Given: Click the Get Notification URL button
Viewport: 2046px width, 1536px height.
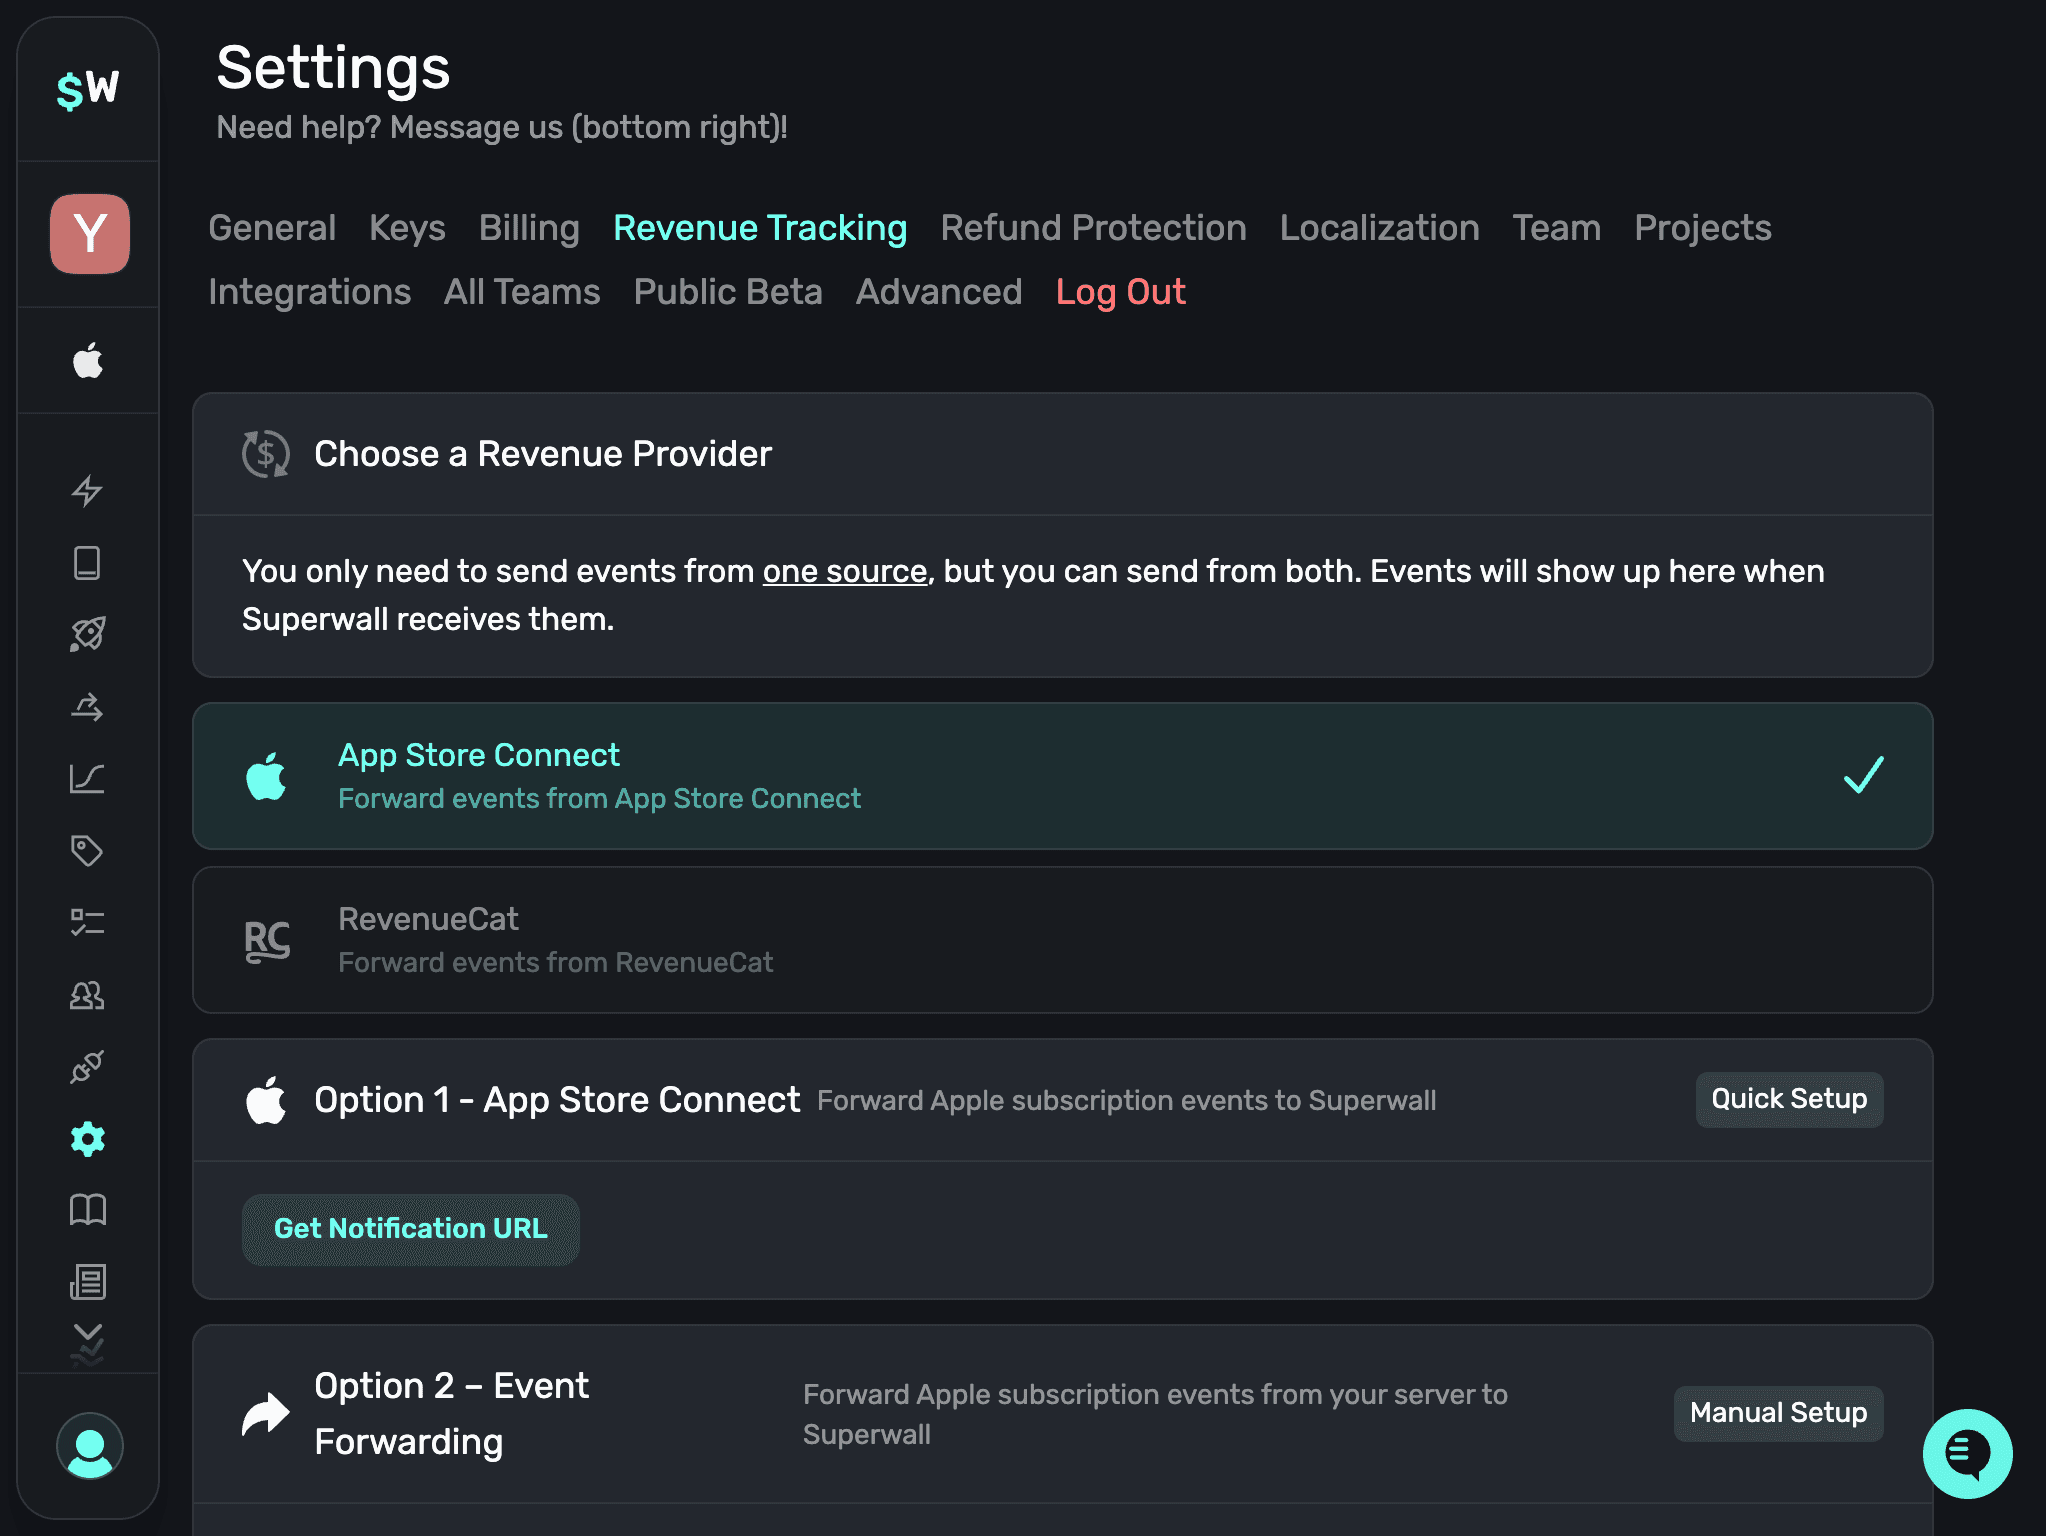Looking at the screenshot, I should tap(410, 1229).
